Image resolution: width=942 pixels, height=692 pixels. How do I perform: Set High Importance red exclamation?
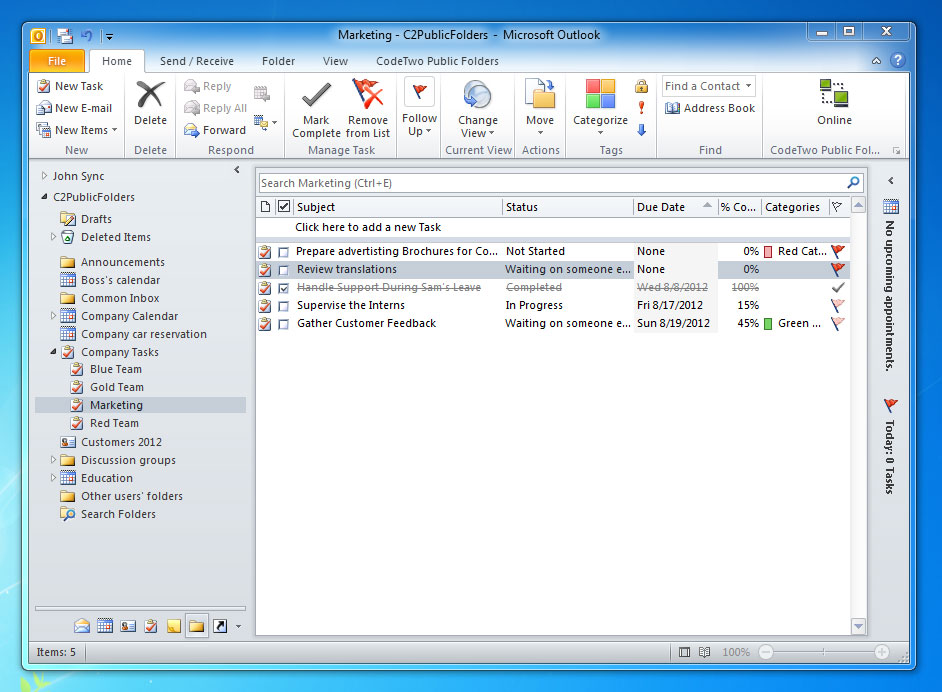tap(642, 108)
